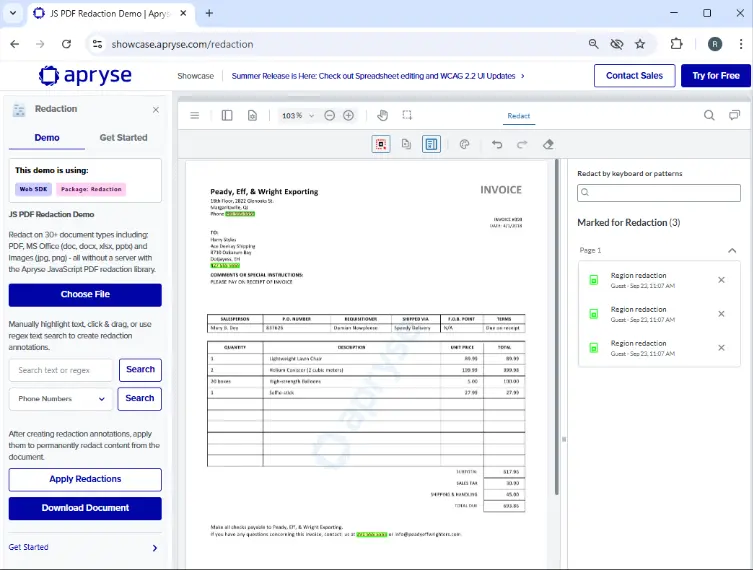Open the viewer hamburger menu
The image size is (753, 570).
pos(195,116)
